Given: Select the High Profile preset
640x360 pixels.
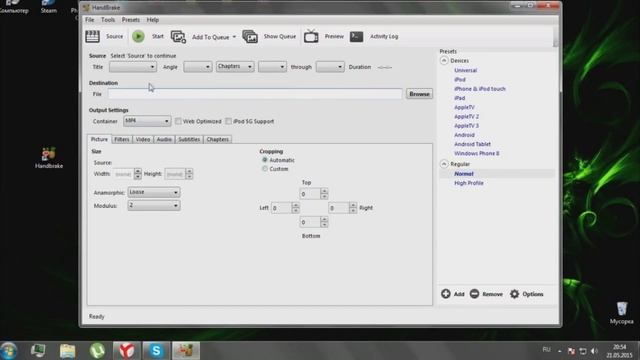Looking at the screenshot, I should pos(469,183).
